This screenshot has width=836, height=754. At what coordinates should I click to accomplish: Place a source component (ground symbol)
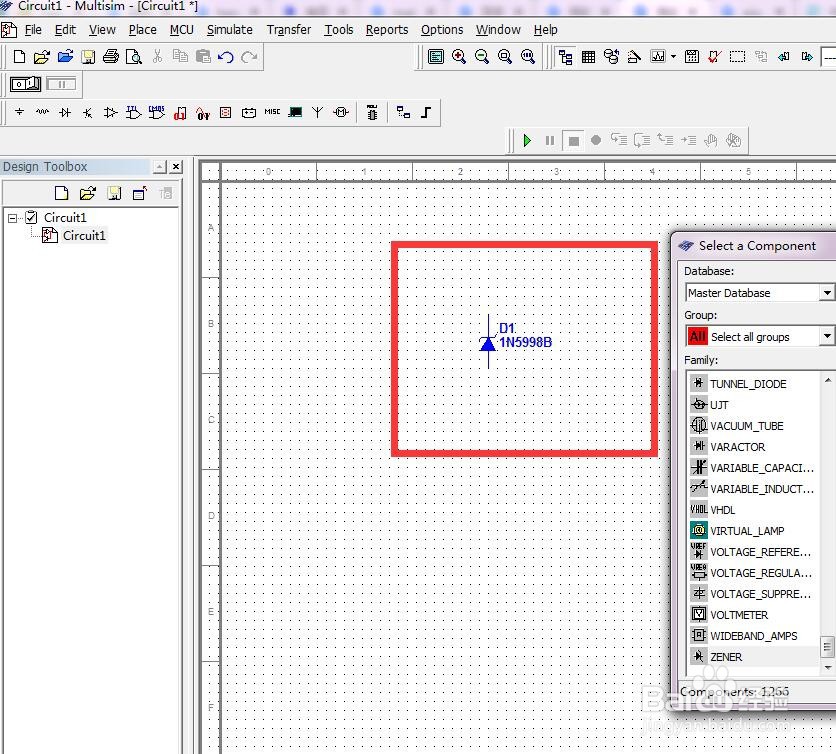(19, 112)
